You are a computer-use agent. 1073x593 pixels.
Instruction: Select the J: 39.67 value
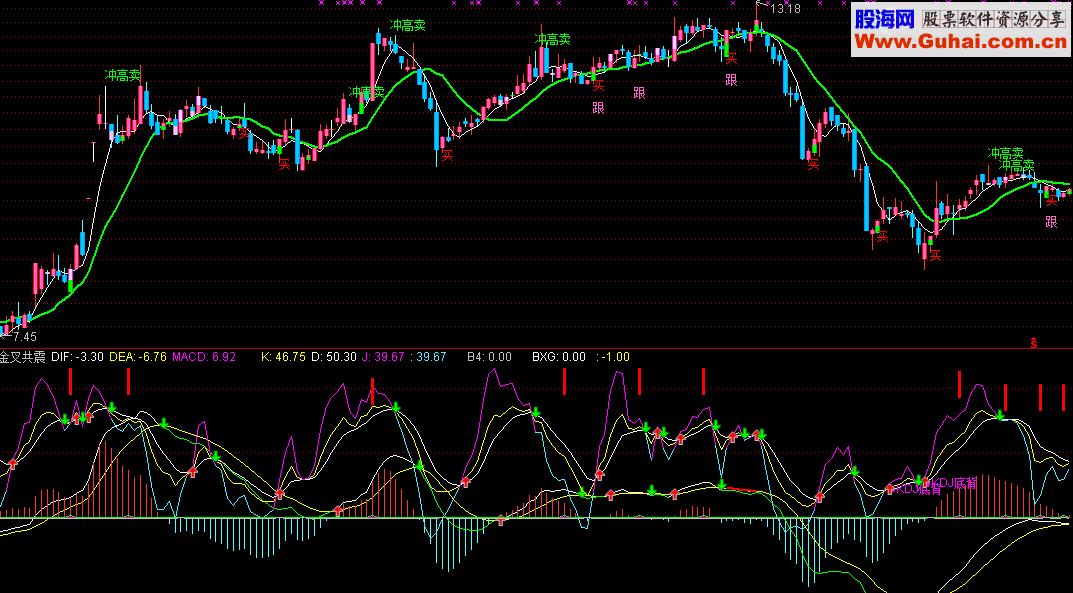coord(383,357)
